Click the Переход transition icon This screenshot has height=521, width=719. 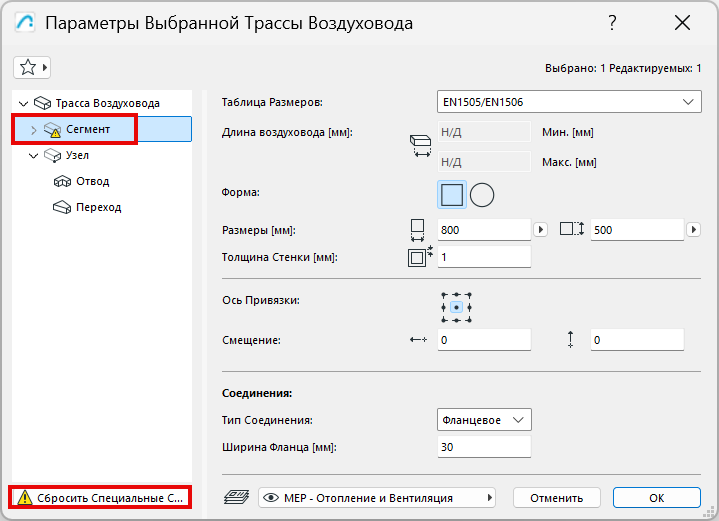(x=62, y=208)
